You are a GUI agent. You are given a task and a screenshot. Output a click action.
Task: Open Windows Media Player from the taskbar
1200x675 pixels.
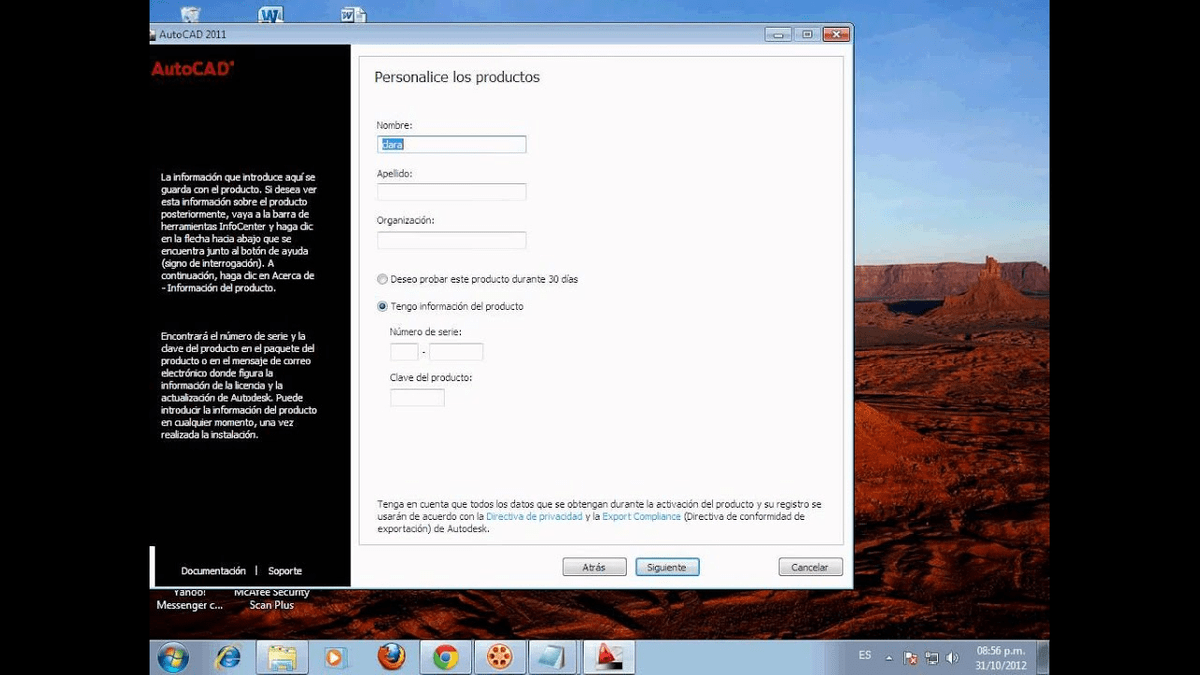(x=336, y=657)
